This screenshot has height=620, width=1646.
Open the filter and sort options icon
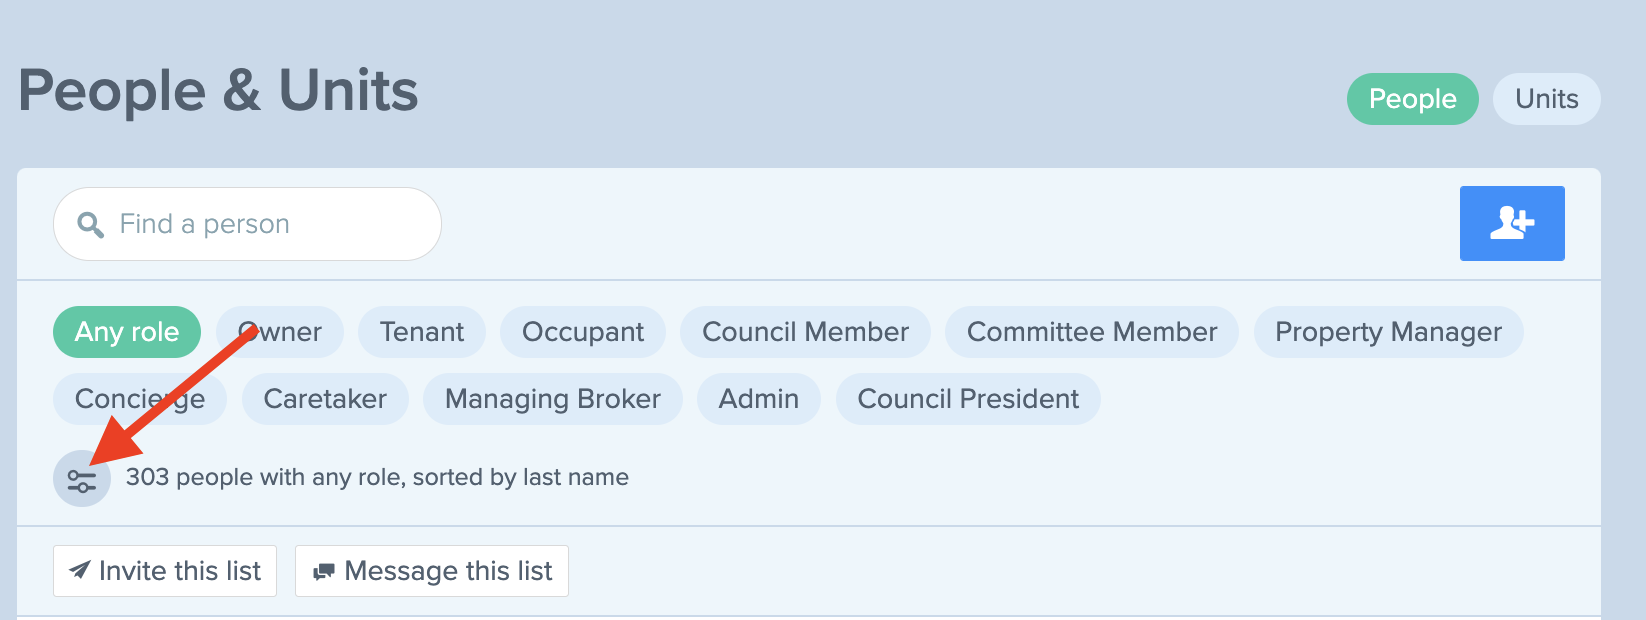coord(82,478)
